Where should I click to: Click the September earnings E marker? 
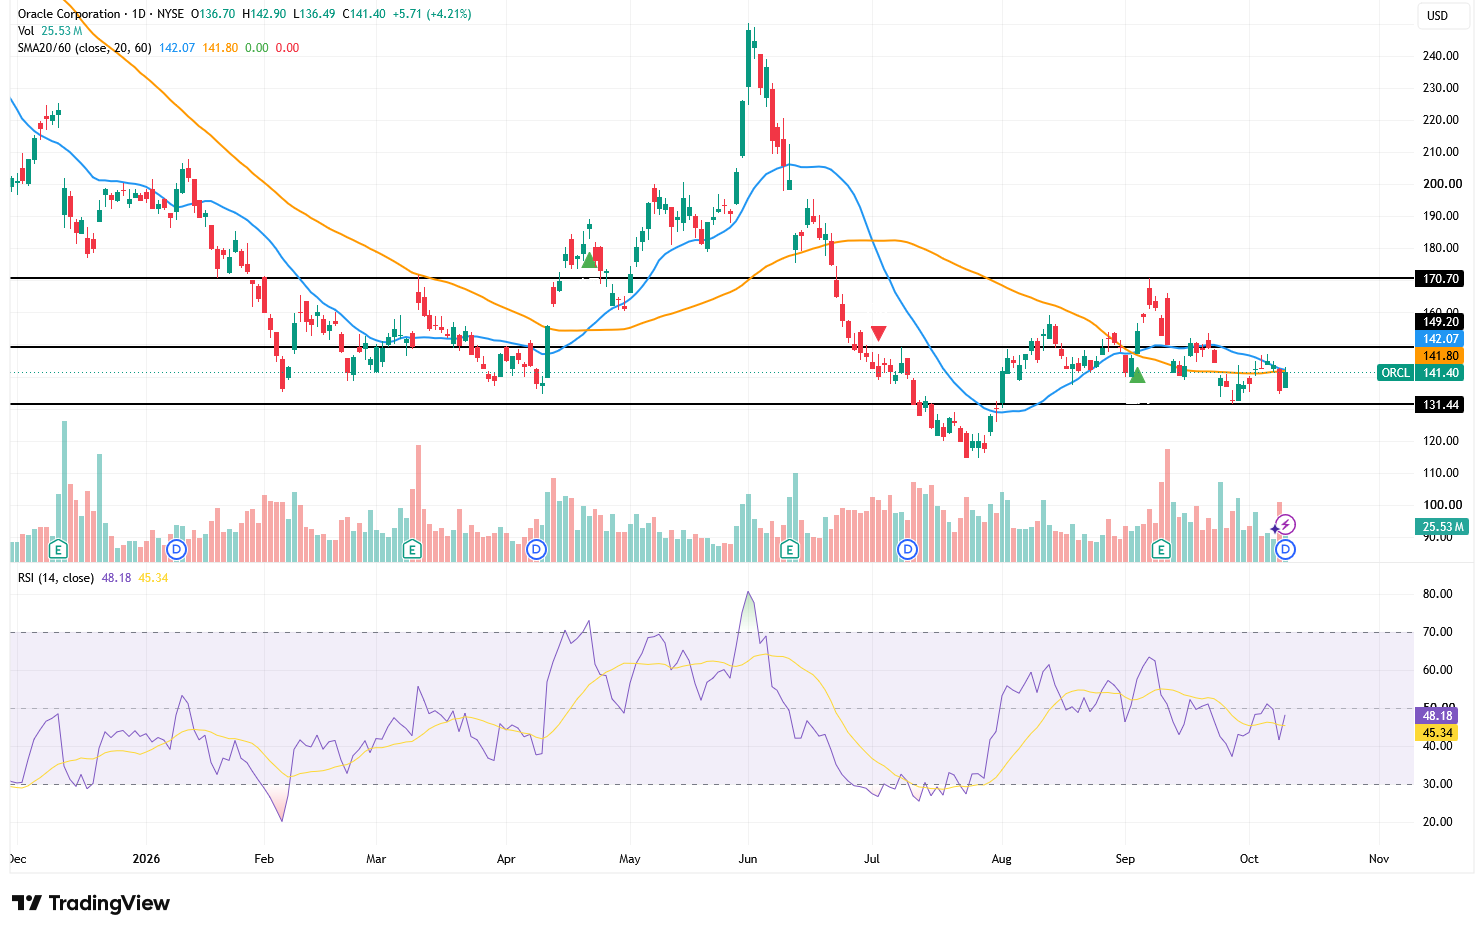[1161, 549]
